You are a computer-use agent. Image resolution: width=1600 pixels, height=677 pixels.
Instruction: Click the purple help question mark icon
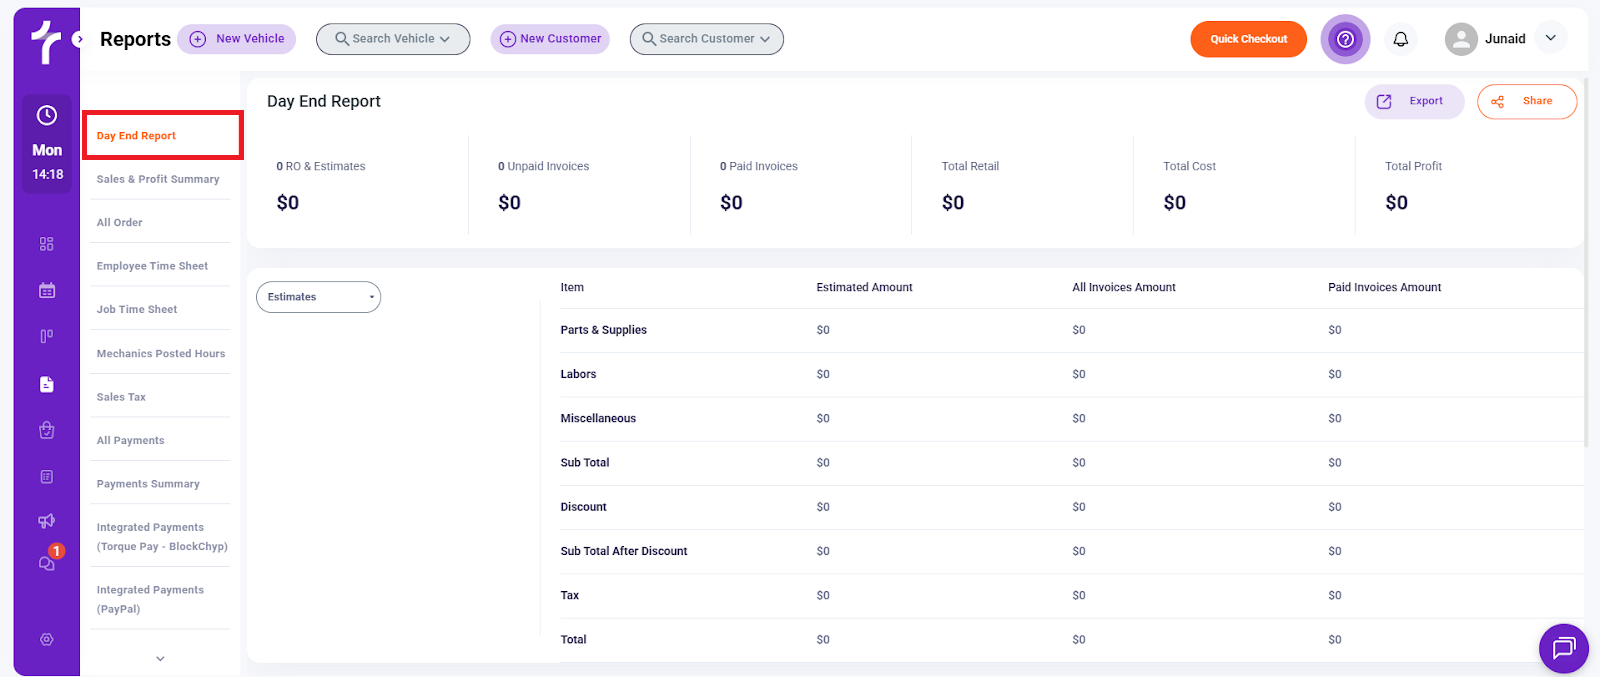[x=1345, y=39]
